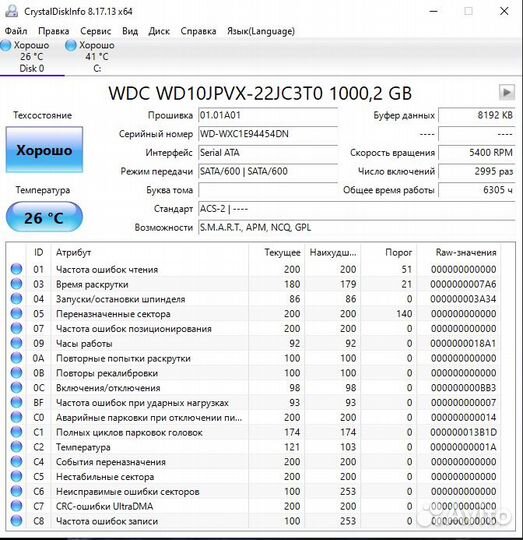Viewport: 523px width, 540px height.
Task: Click the status icon for attribute 09
Action: (x=16, y=343)
